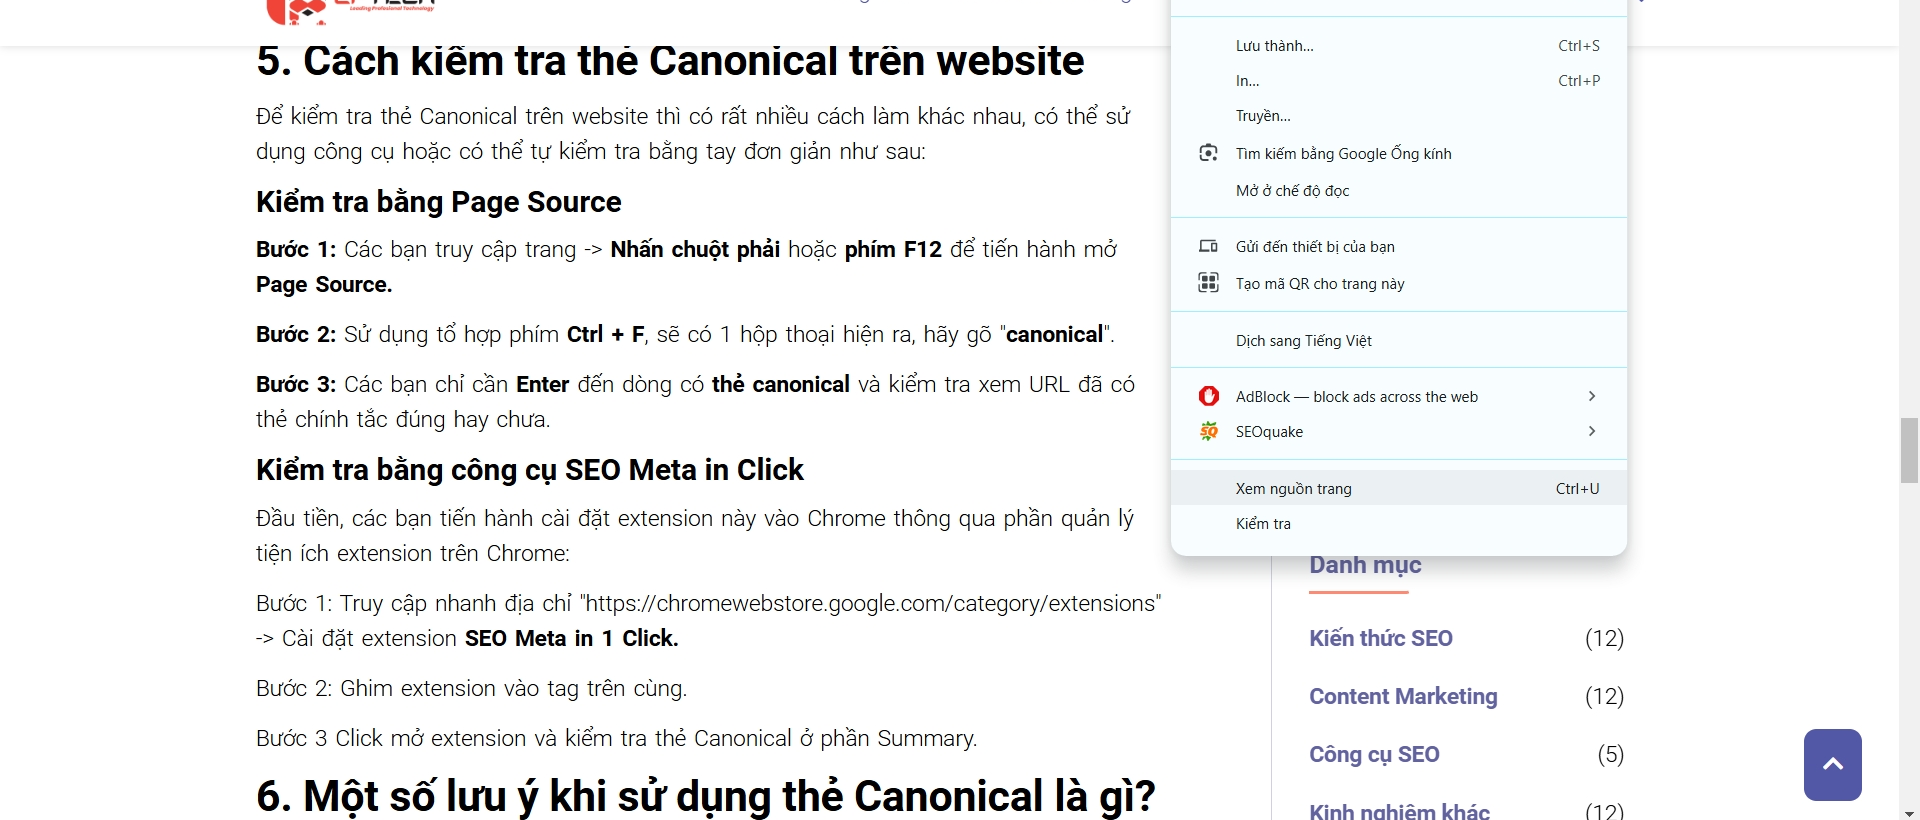
Task: Click the QR code icon
Action: (1208, 283)
